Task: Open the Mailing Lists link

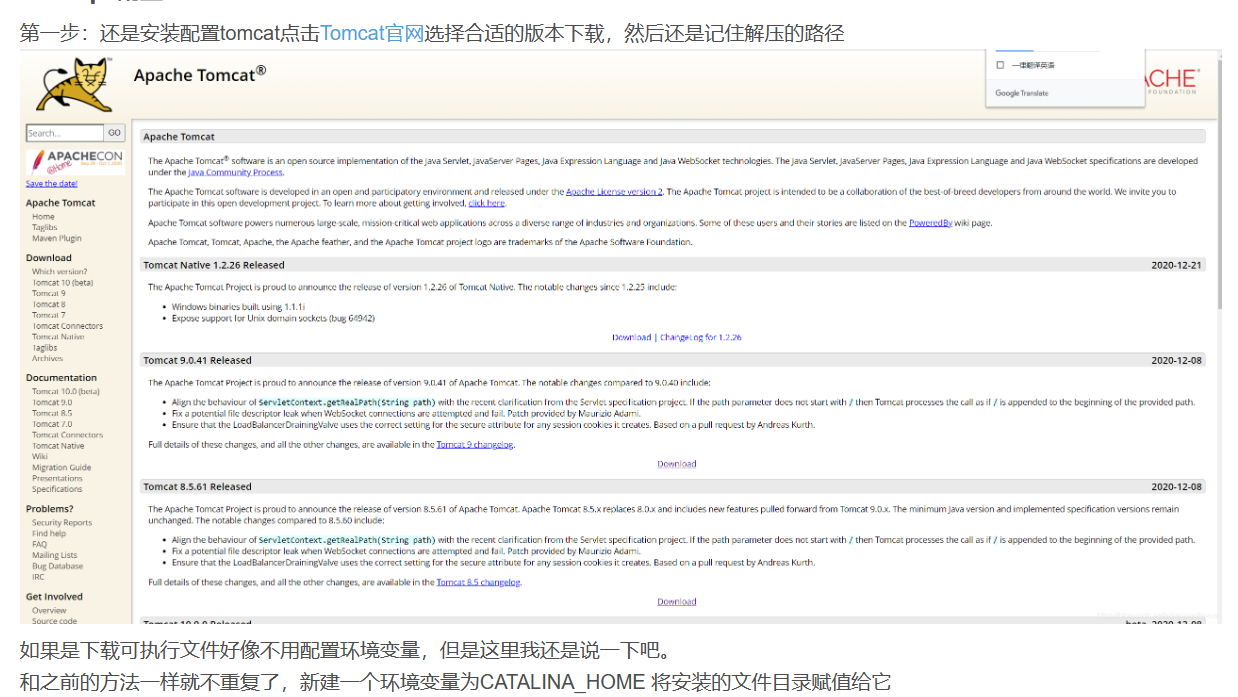Action: tap(54, 555)
